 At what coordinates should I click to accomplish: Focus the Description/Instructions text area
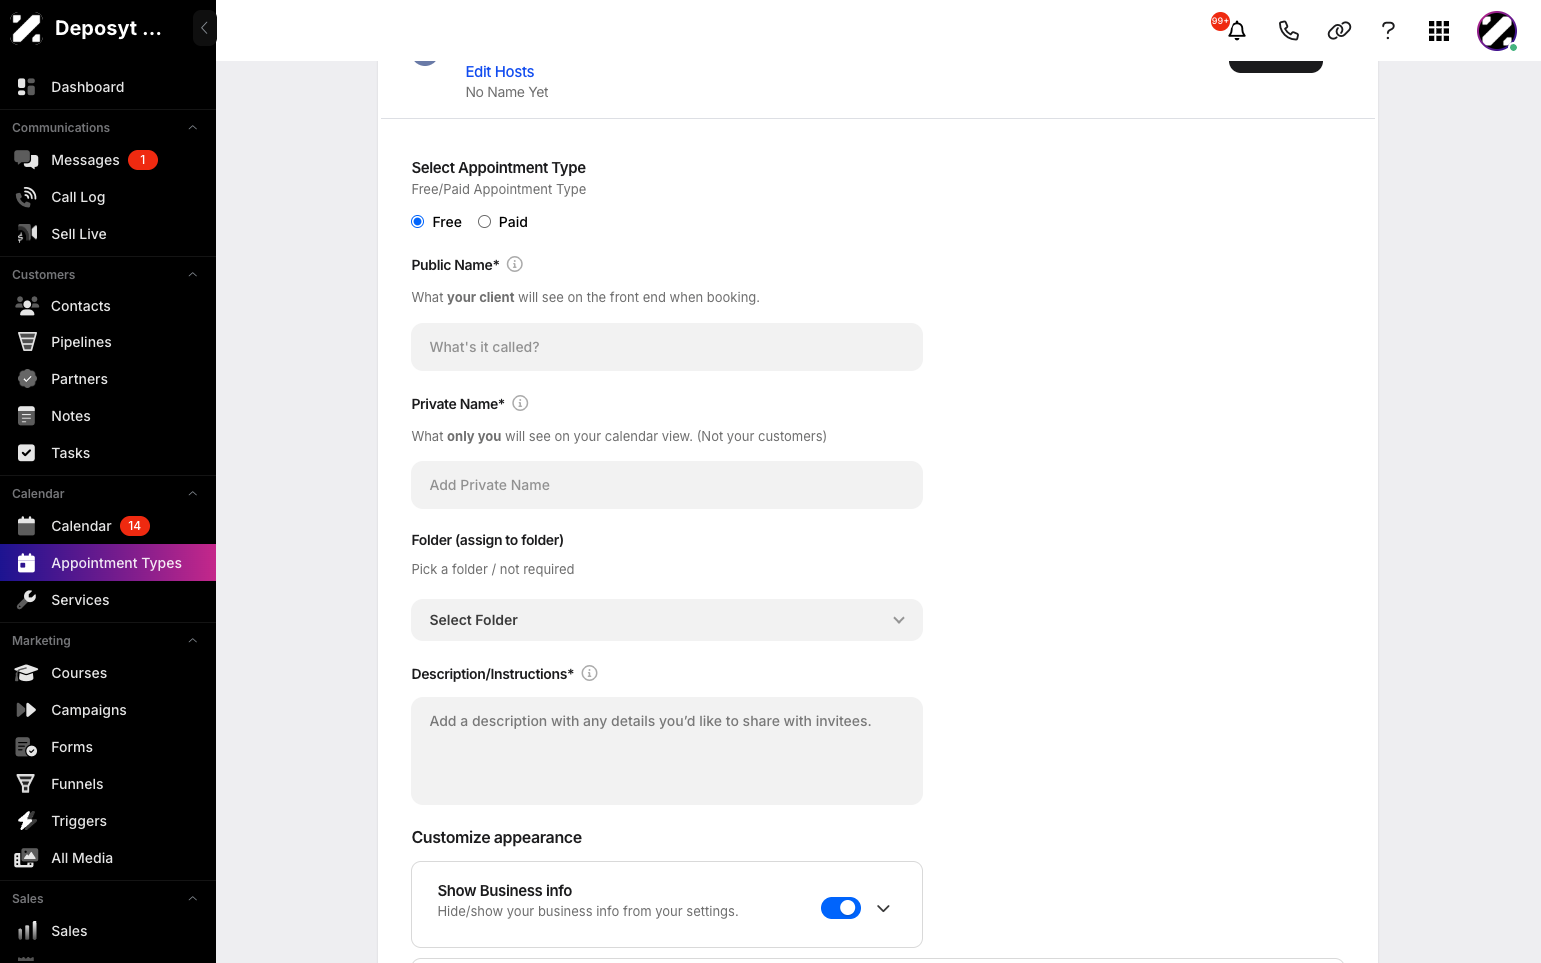pyautogui.click(x=667, y=751)
